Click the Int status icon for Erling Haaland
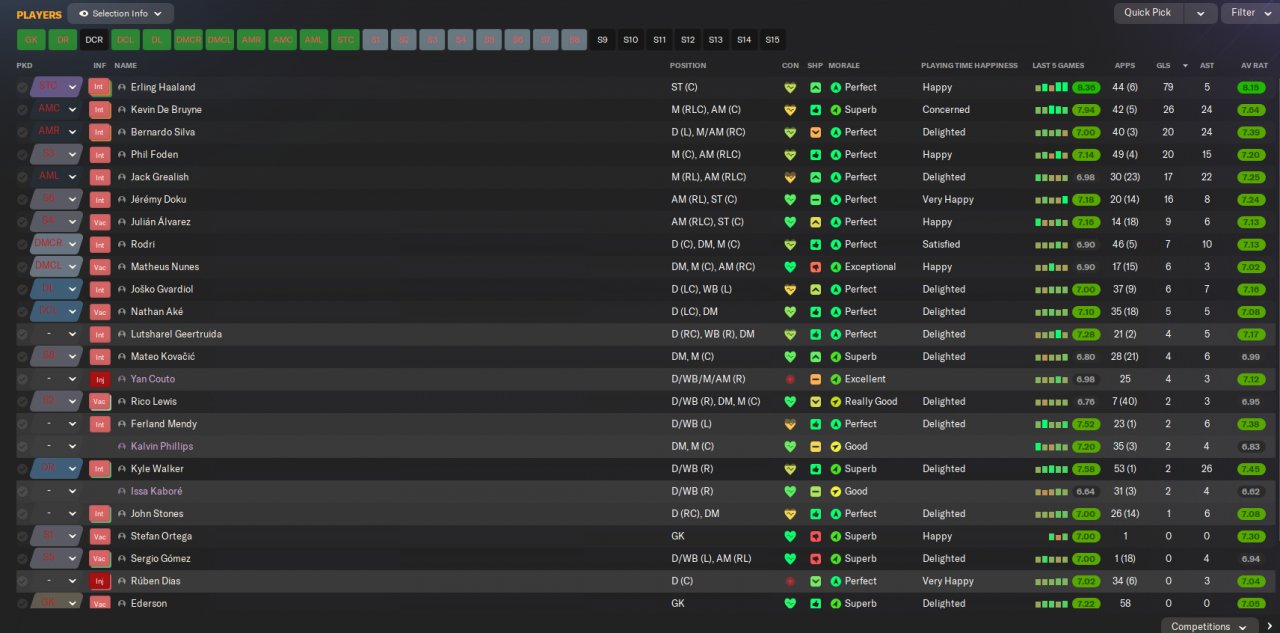 coord(99,87)
